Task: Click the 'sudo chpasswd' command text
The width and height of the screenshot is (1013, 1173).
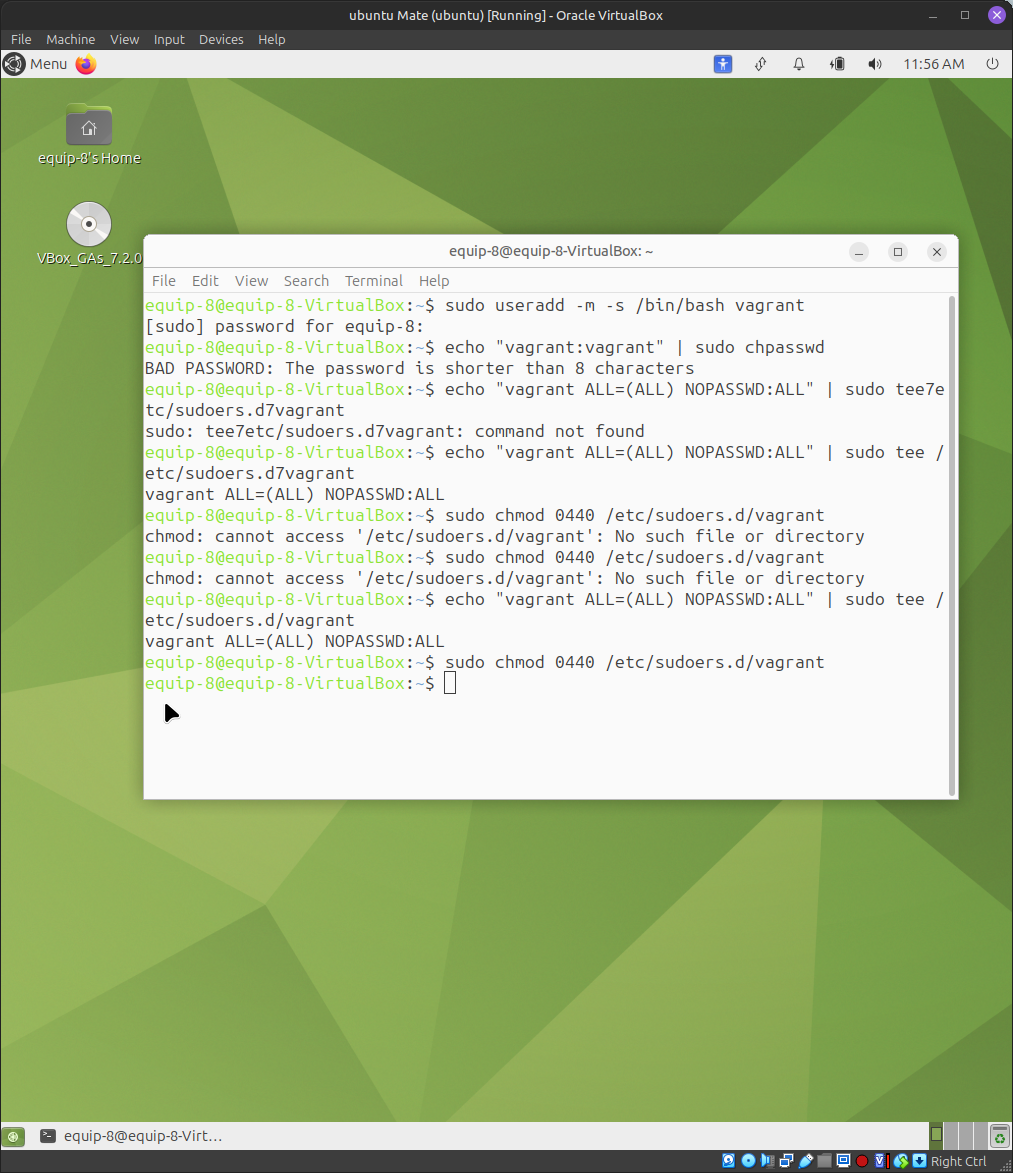Action: [759, 347]
